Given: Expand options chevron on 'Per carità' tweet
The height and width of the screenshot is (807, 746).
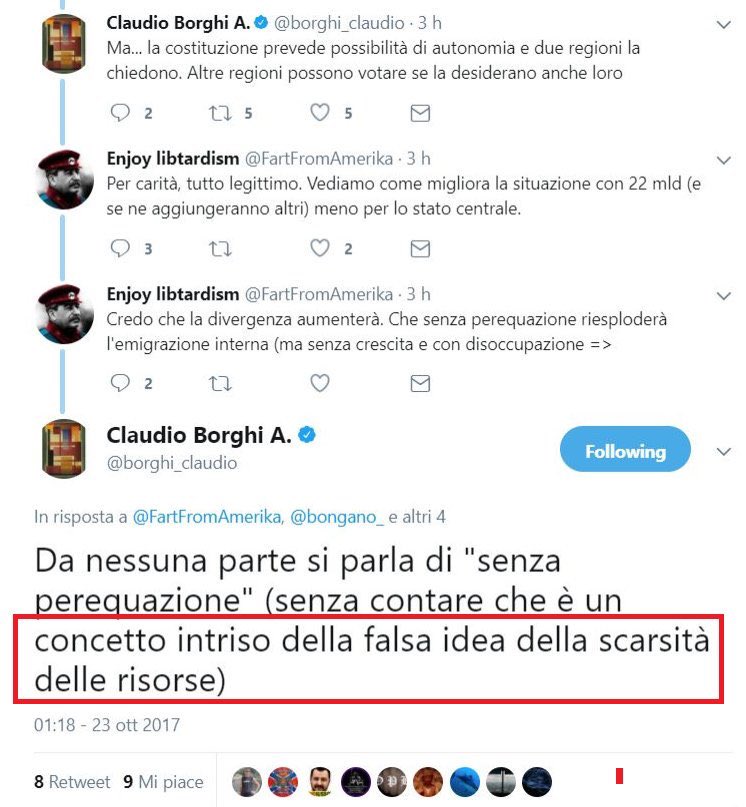Looking at the screenshot, I should click(x=724, y=160).
